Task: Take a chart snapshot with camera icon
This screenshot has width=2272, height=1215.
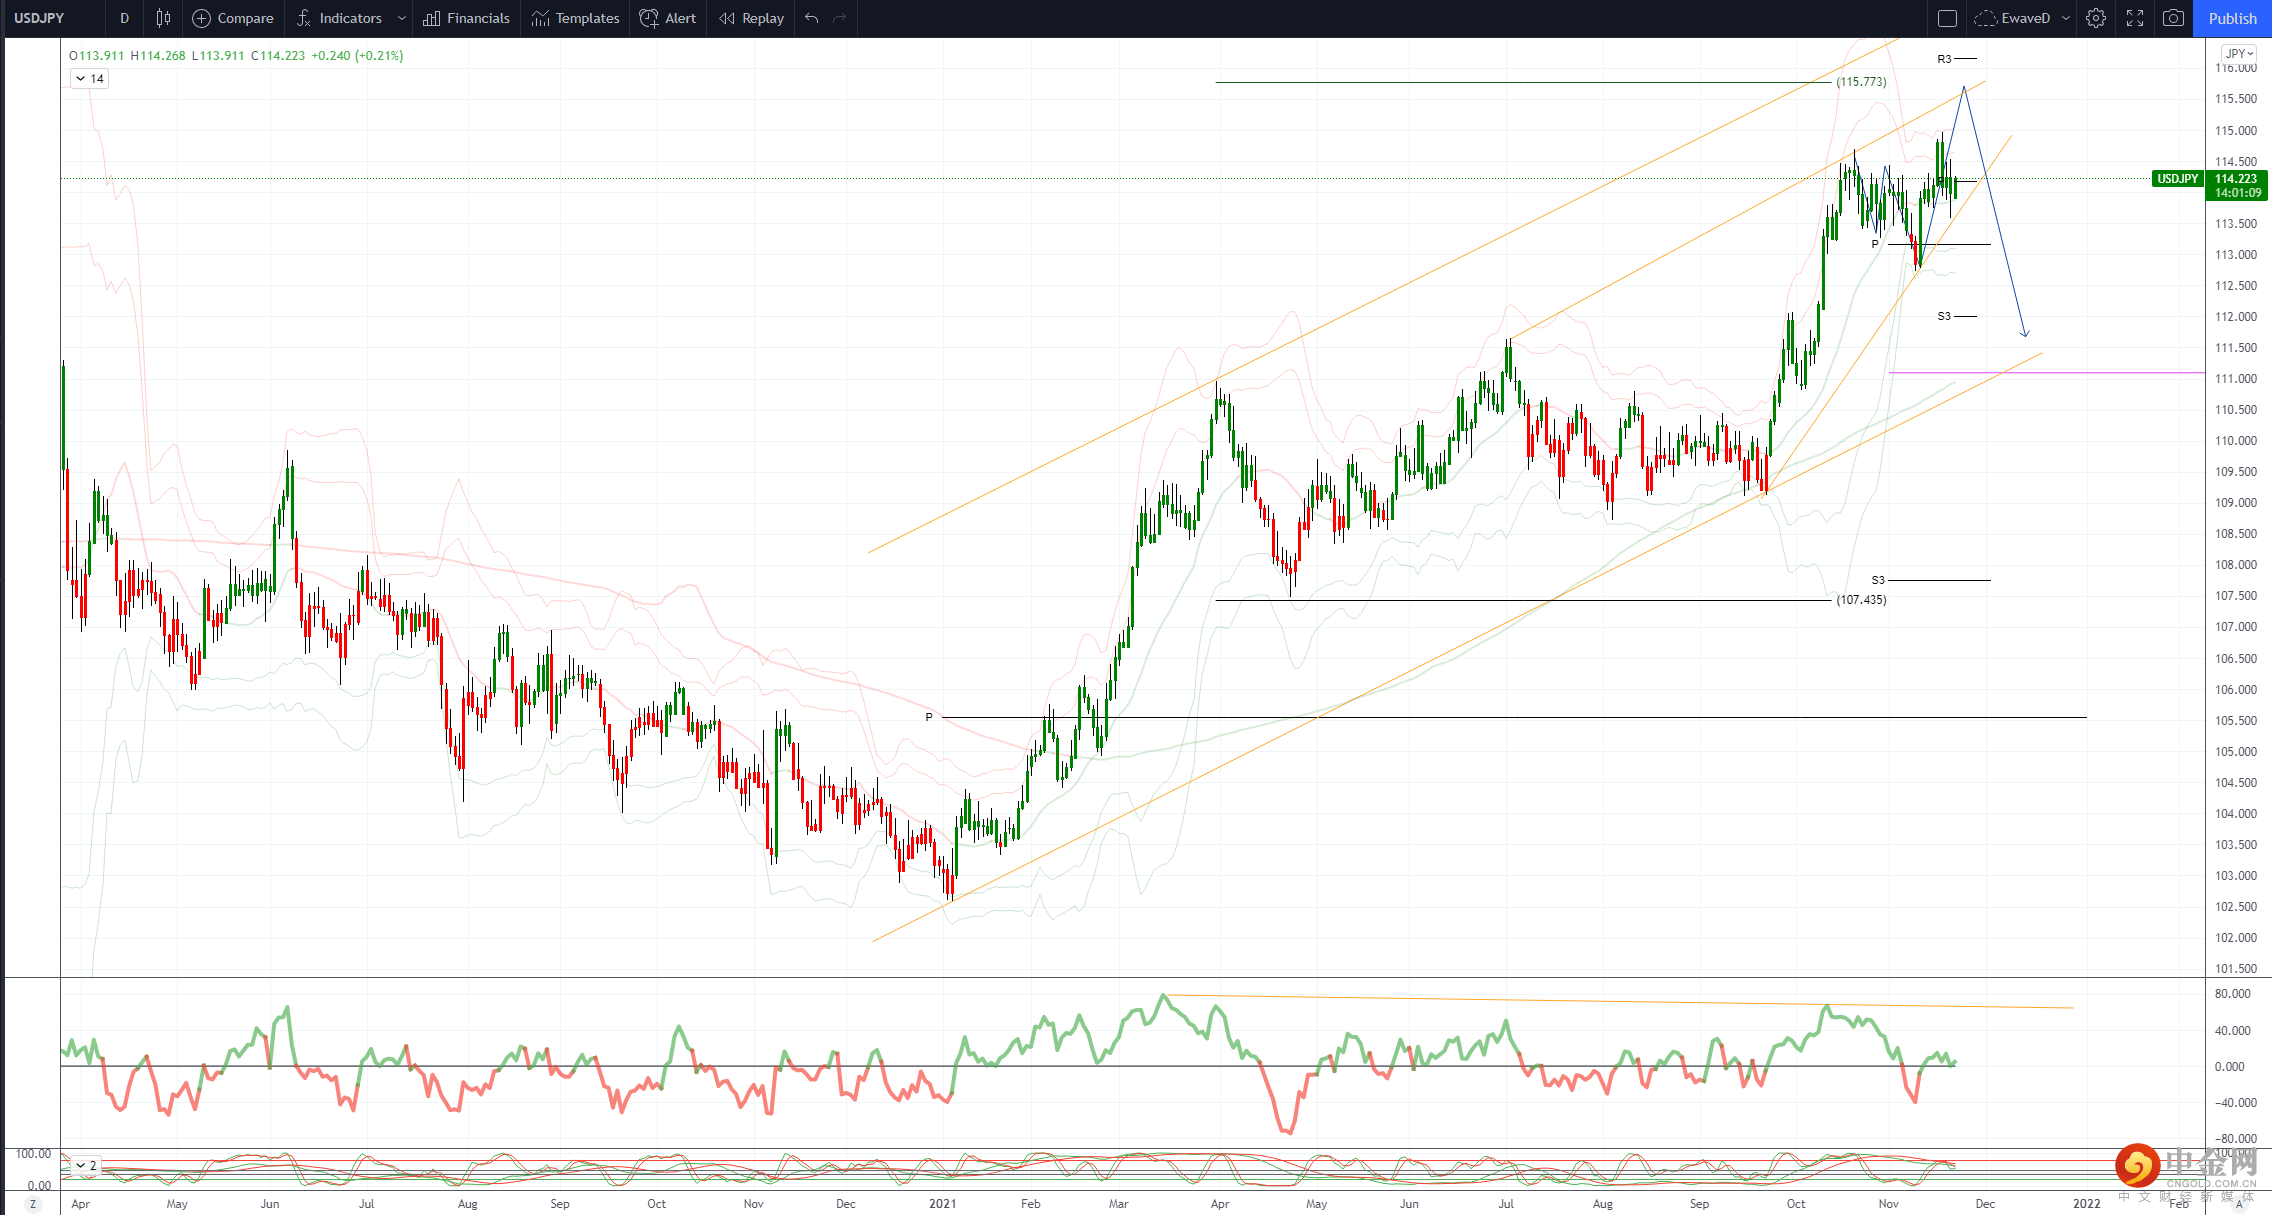Action: click(2173, 18)
